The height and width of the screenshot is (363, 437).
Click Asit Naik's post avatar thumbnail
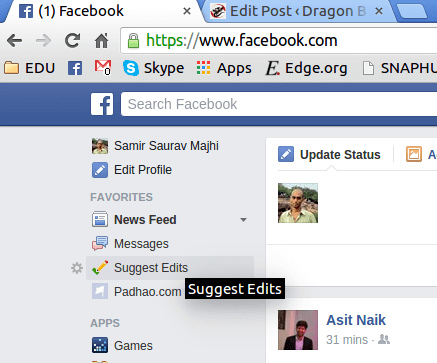298,330
